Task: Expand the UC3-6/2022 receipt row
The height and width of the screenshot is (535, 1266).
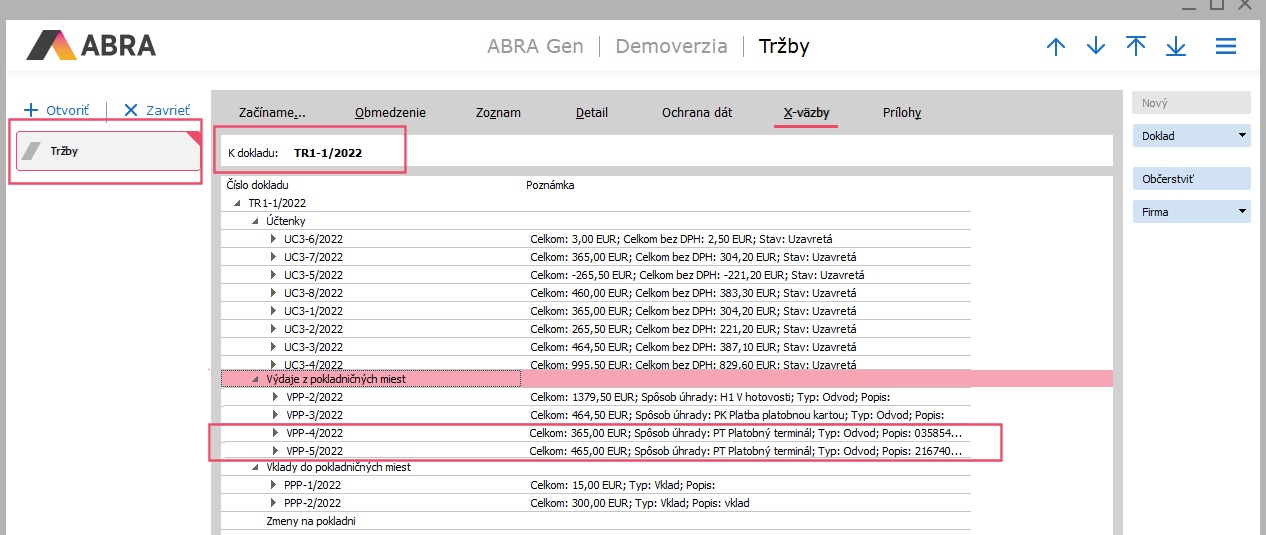Action: click(273, 240)
